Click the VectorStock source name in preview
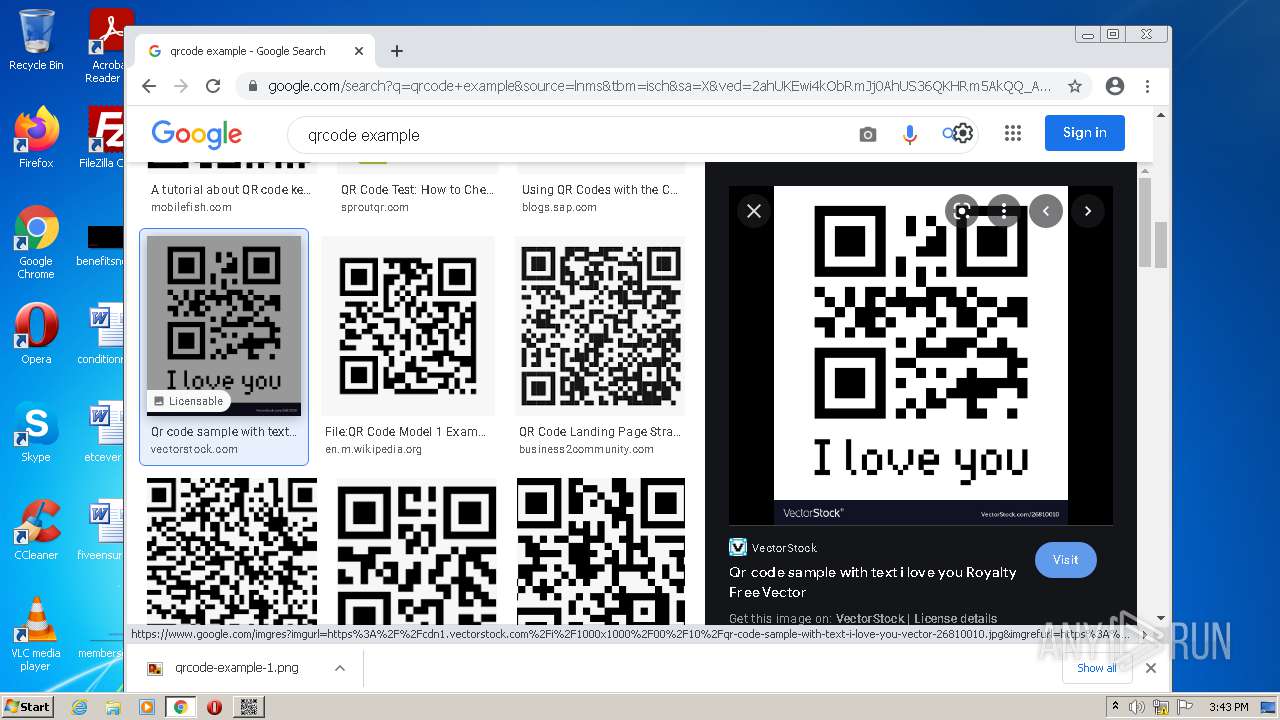 pos(784,548)
